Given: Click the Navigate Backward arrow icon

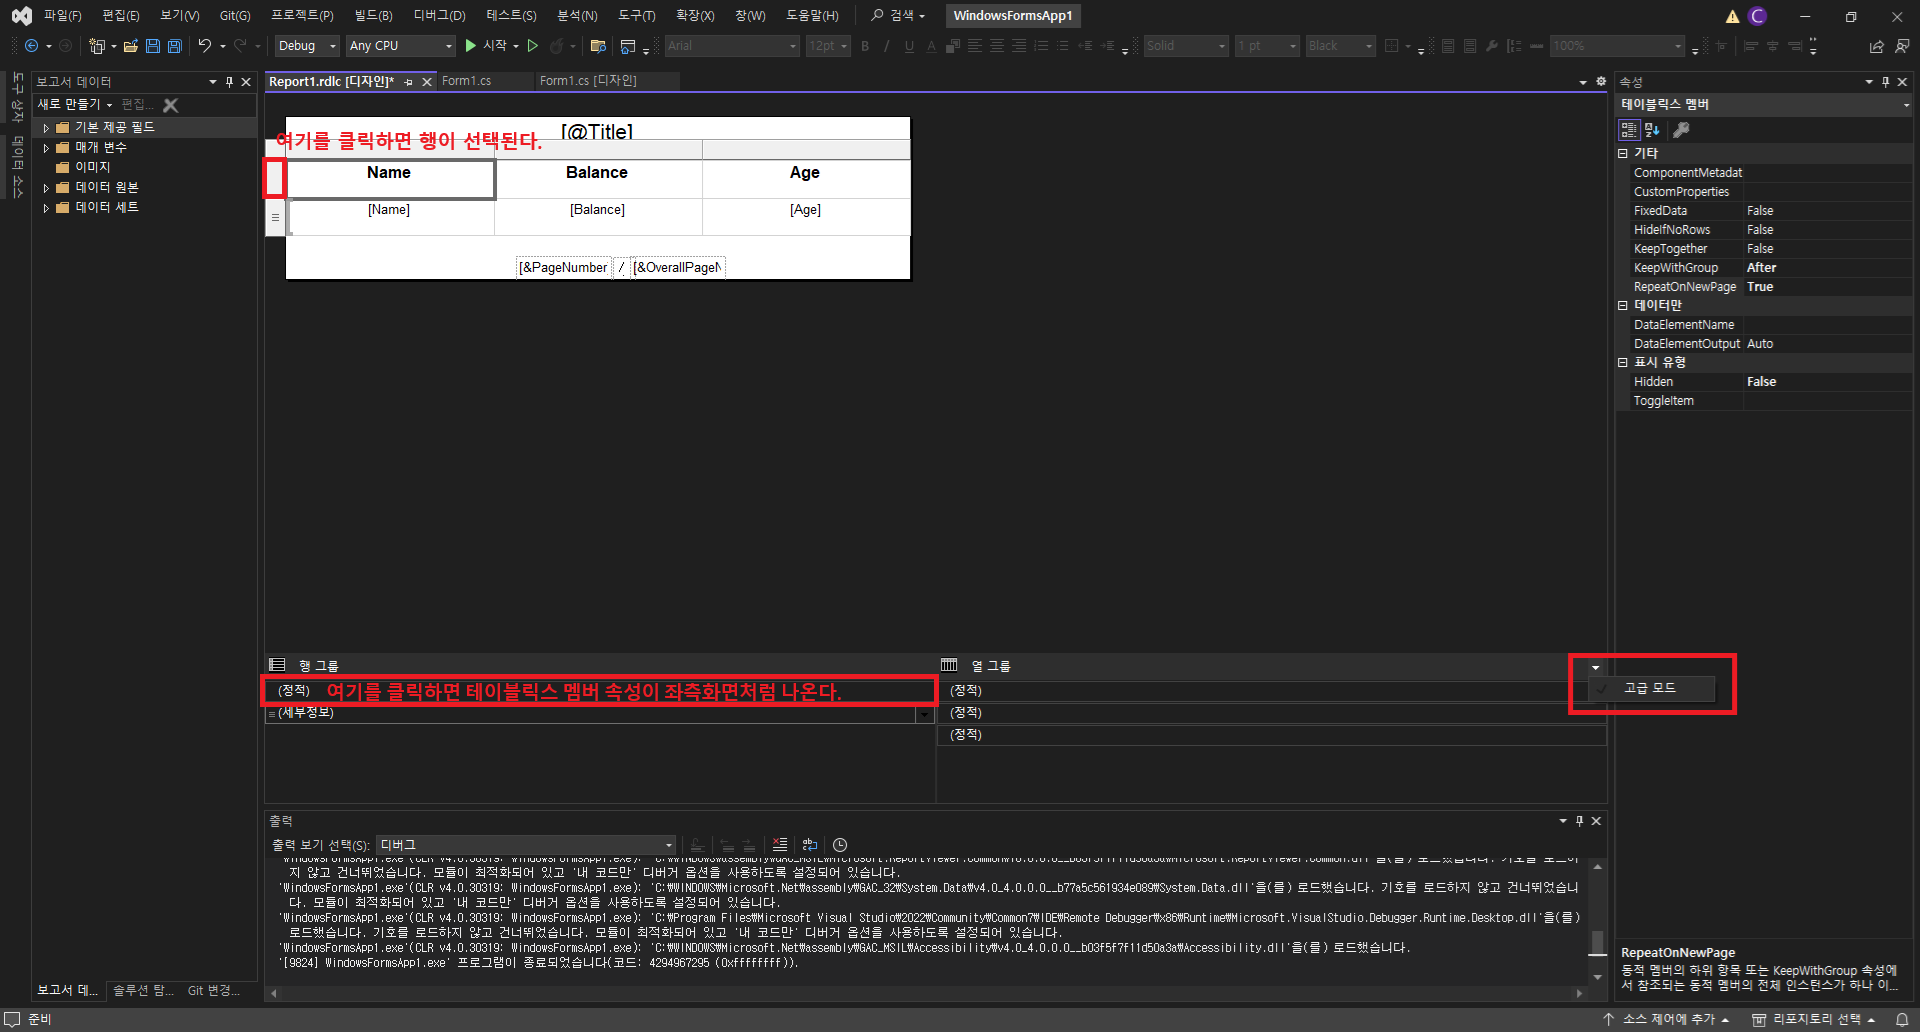Looking at the screenshot, I should [x=32, y=46].
